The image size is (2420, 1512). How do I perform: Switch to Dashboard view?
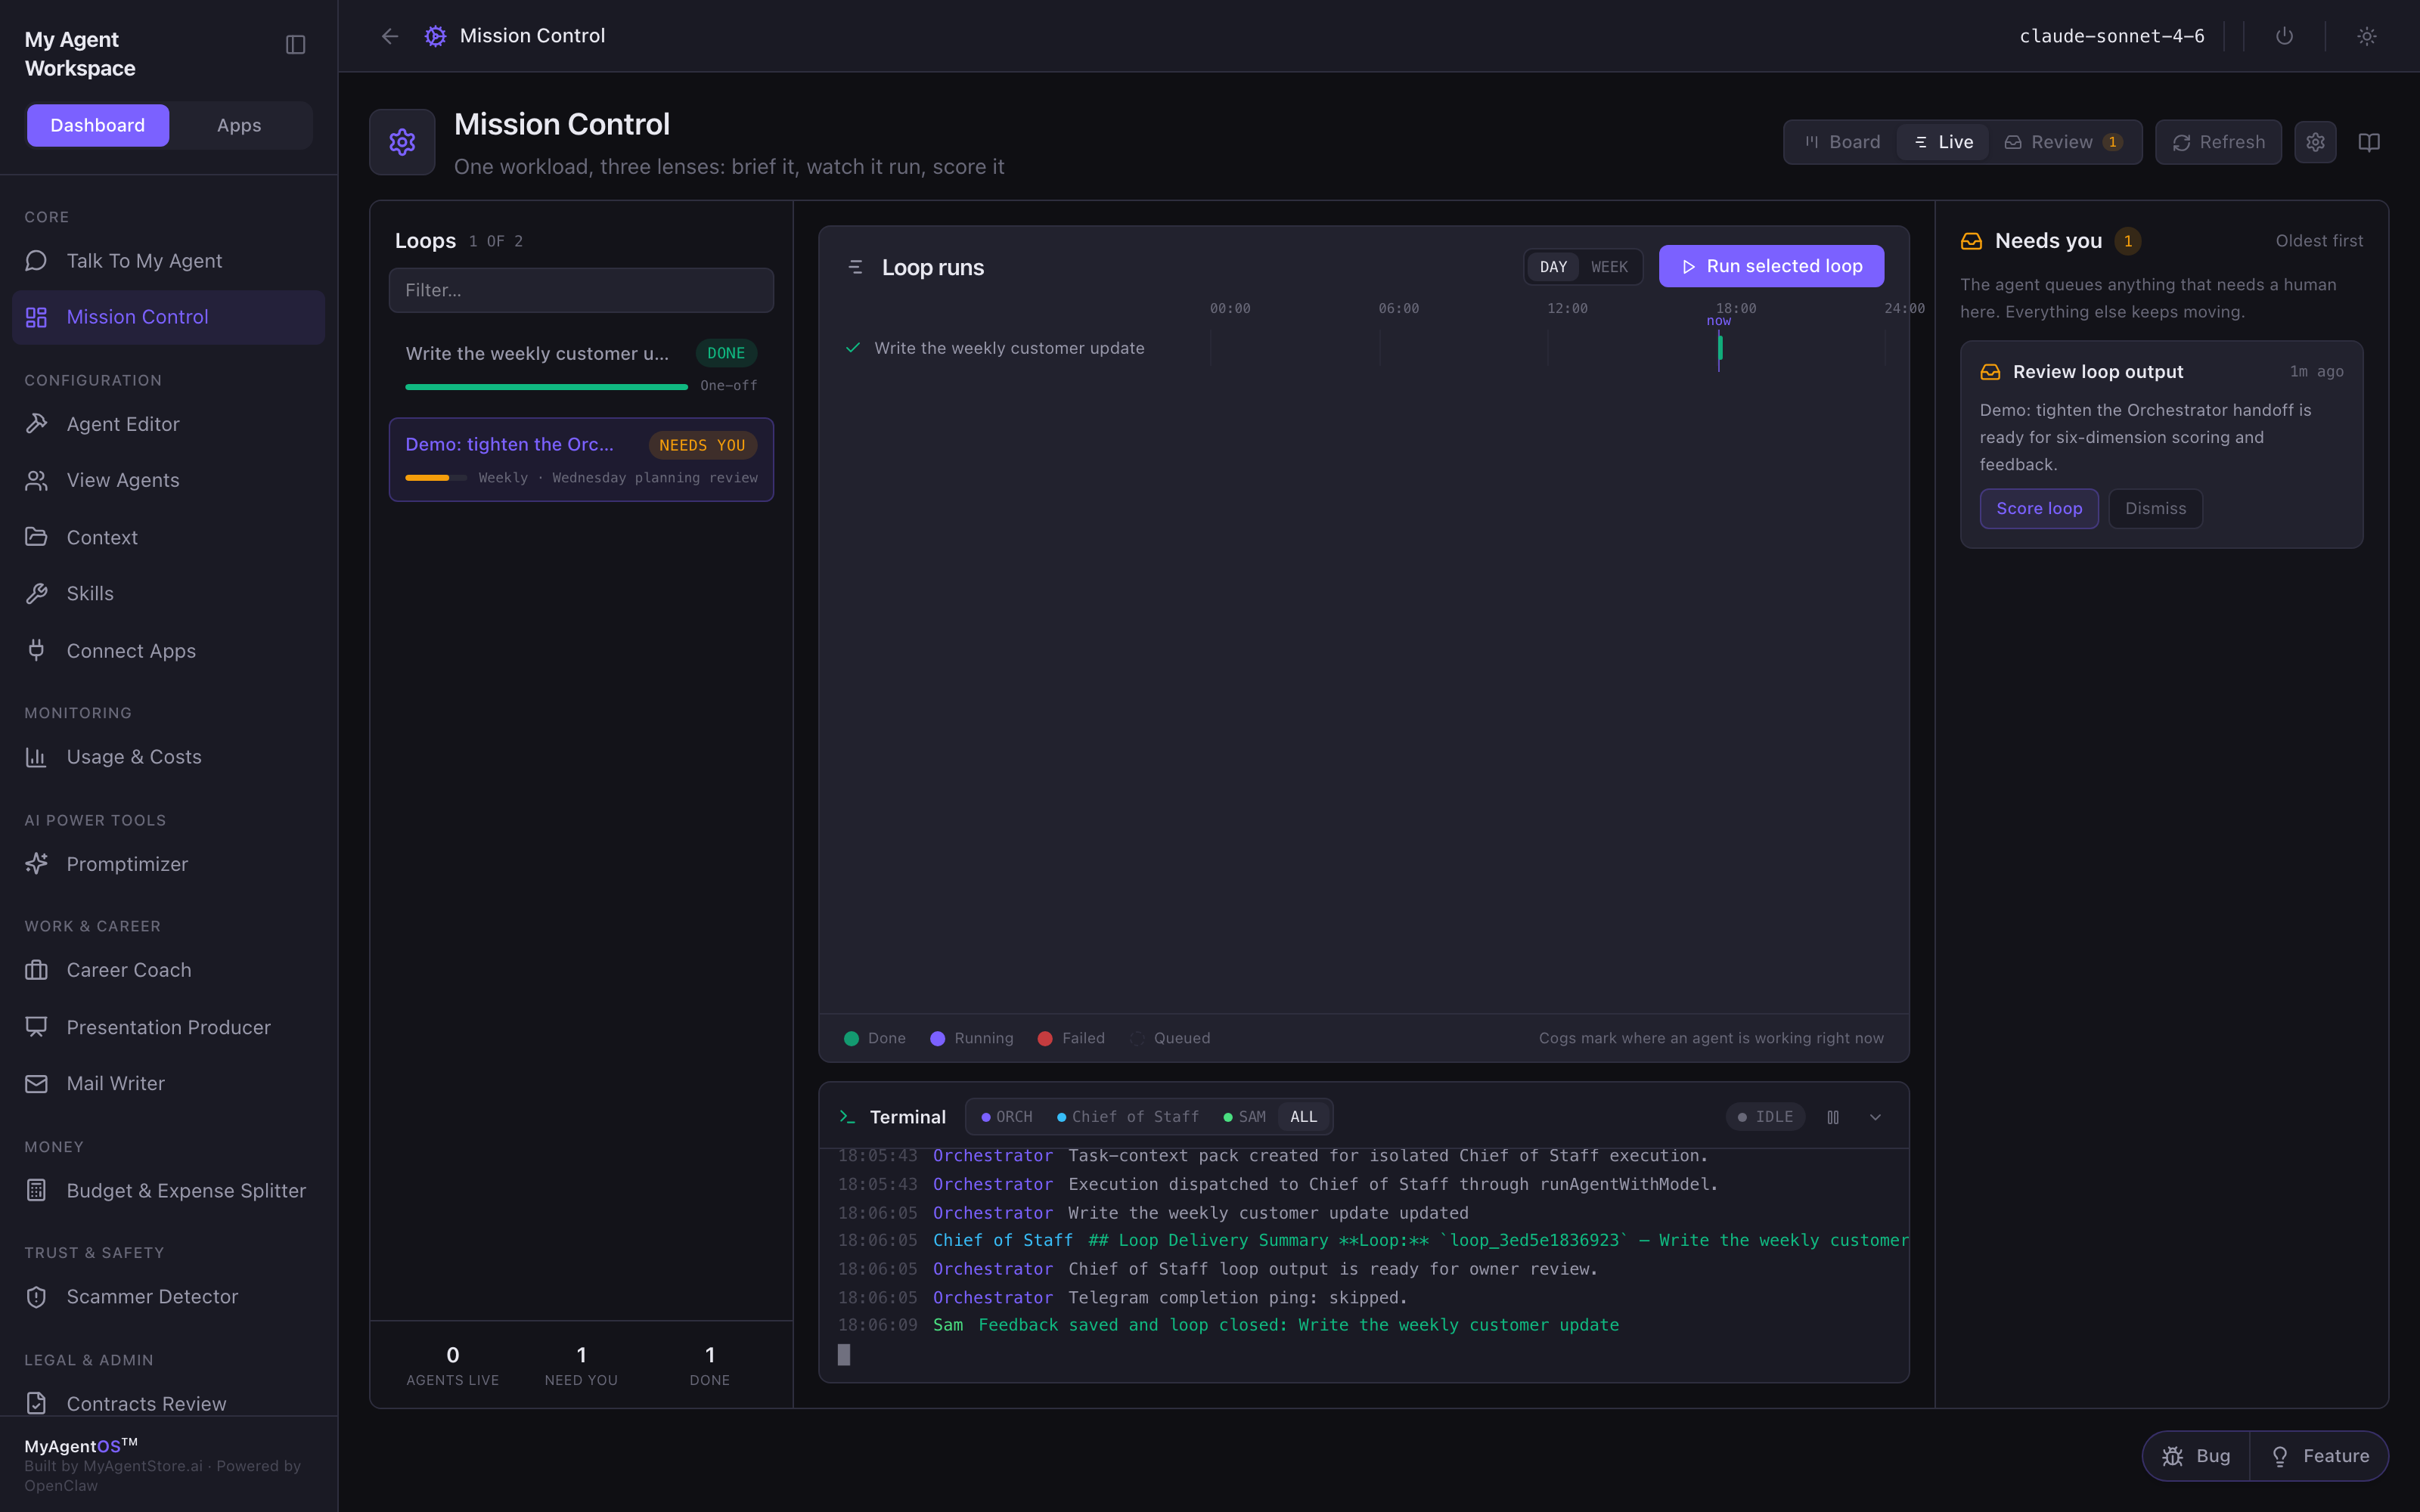[x=98, y=125]
